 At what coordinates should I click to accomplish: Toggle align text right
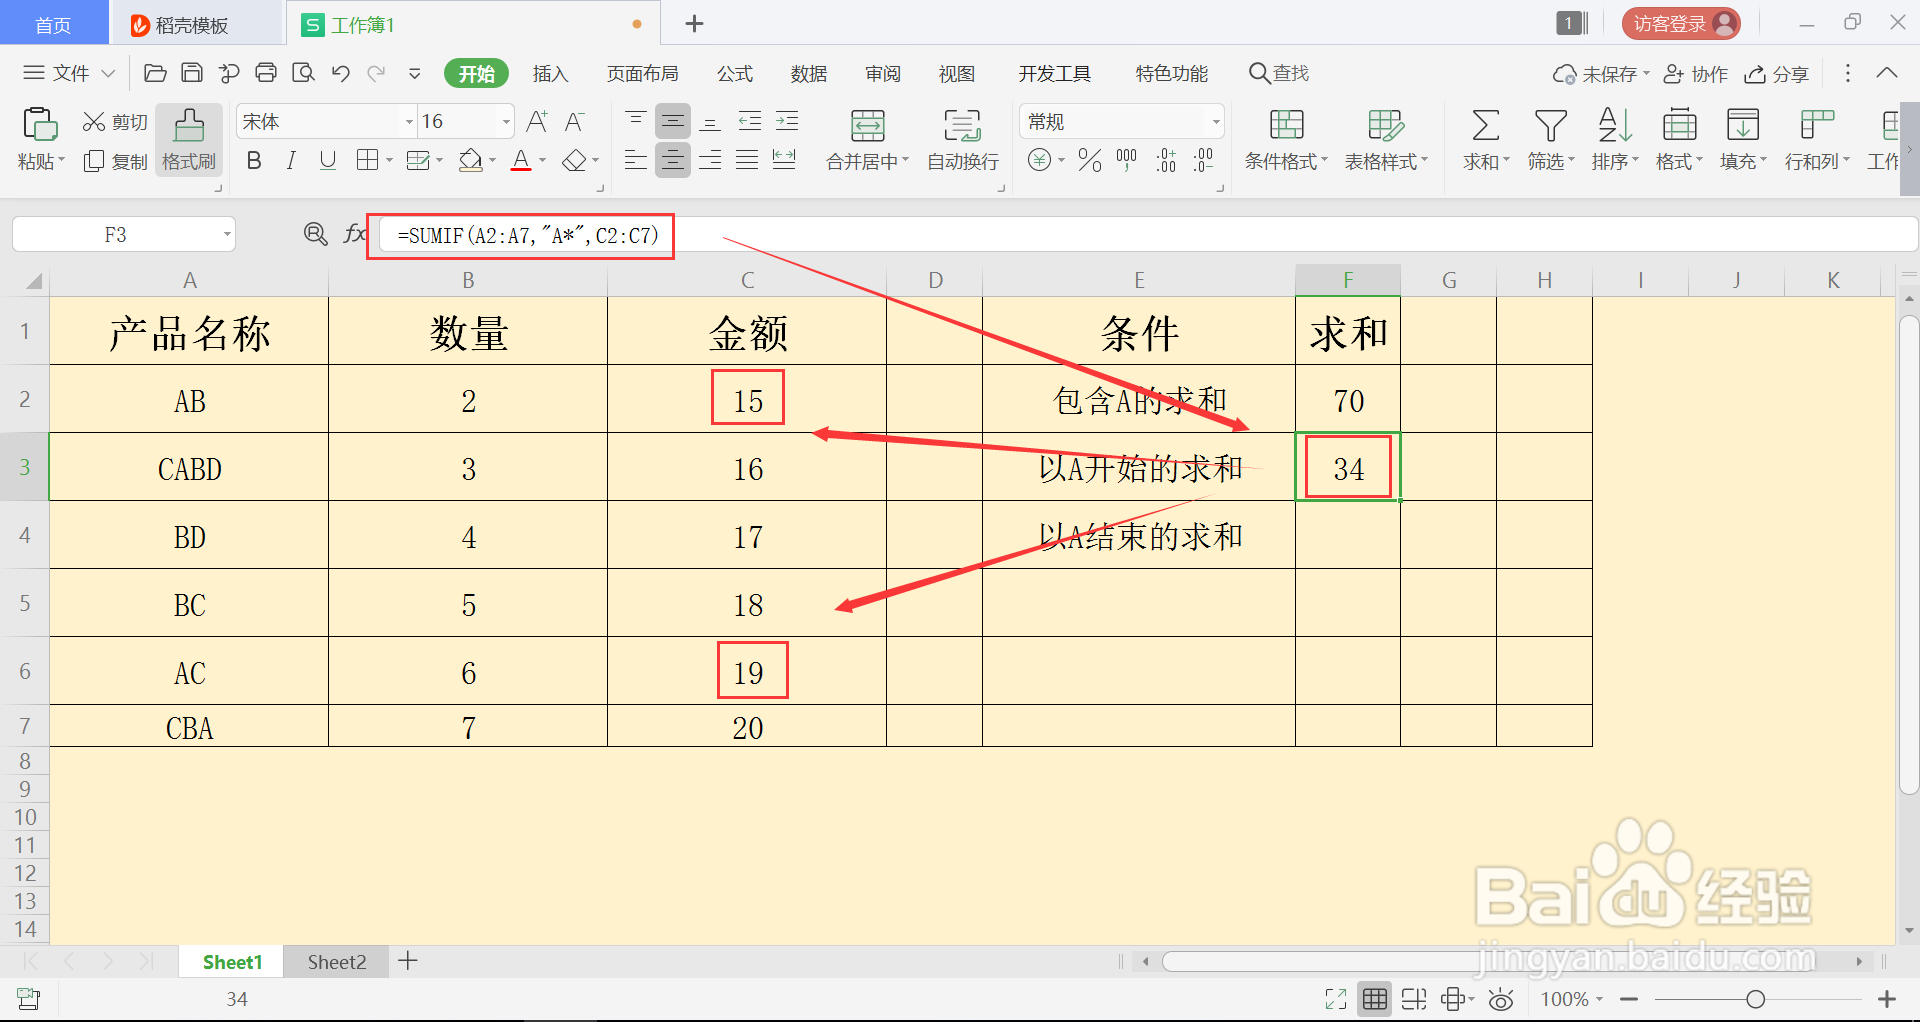tap(710, 160)
